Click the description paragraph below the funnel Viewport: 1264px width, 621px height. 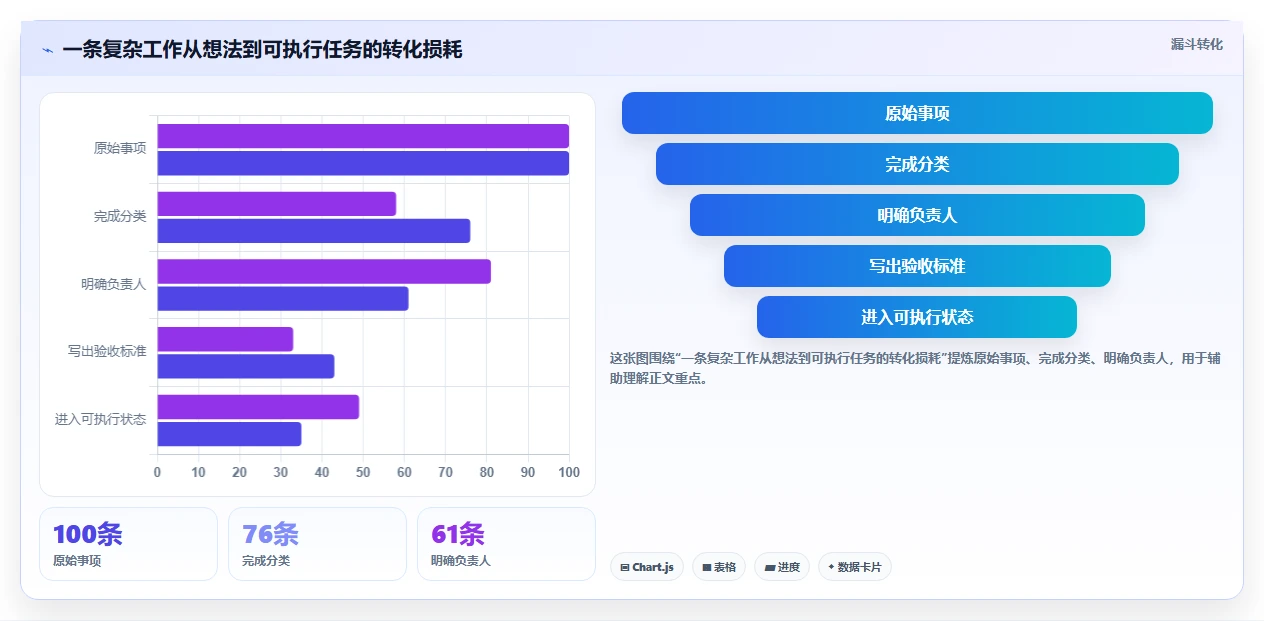[915, 368]
